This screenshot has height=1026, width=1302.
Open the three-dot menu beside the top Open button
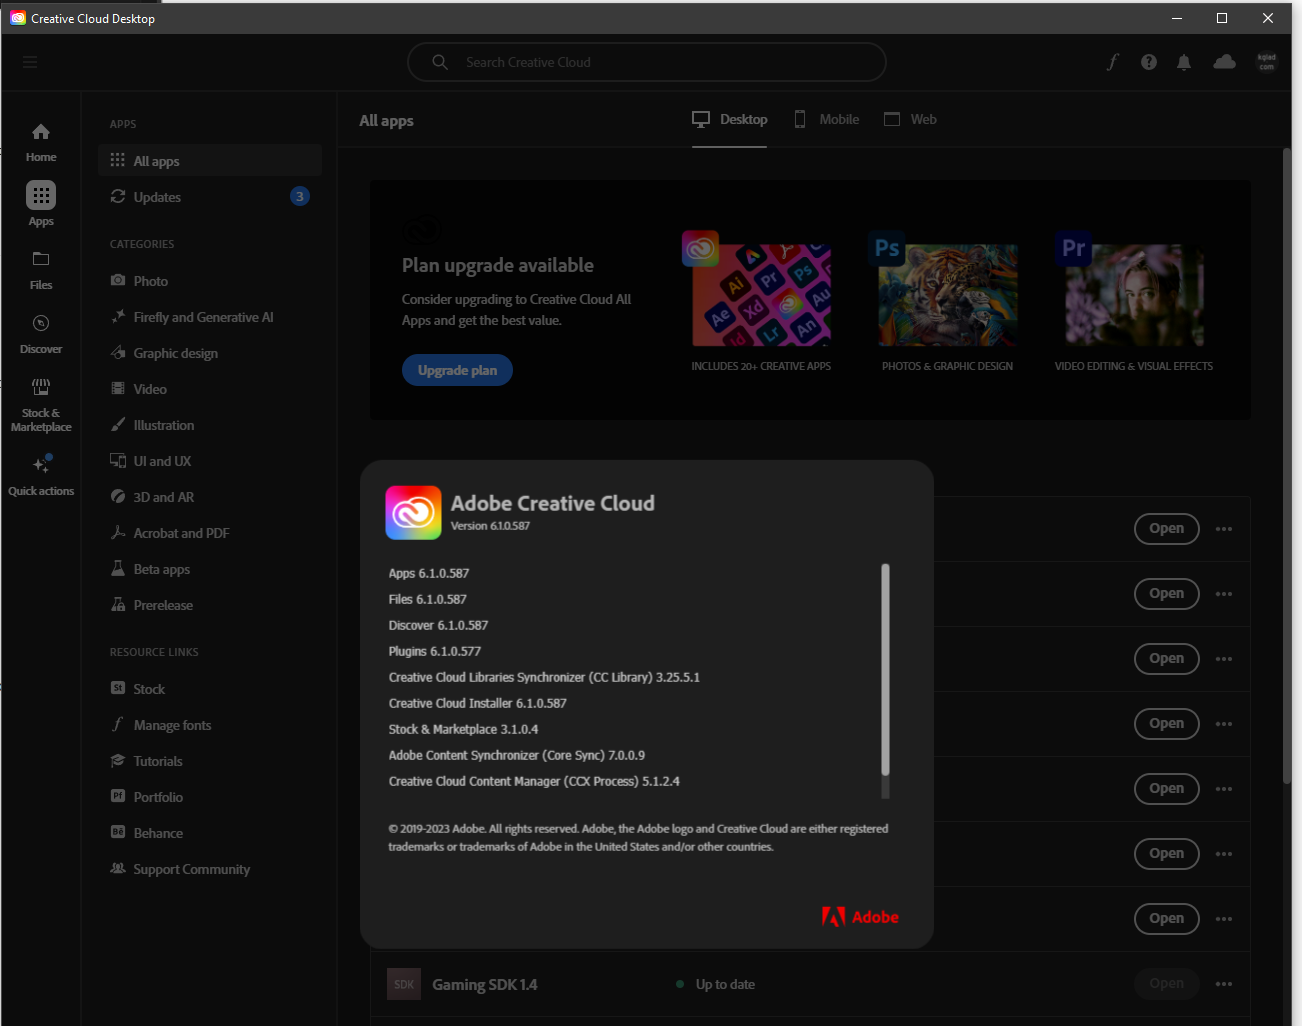click(x=1223, y=528)
